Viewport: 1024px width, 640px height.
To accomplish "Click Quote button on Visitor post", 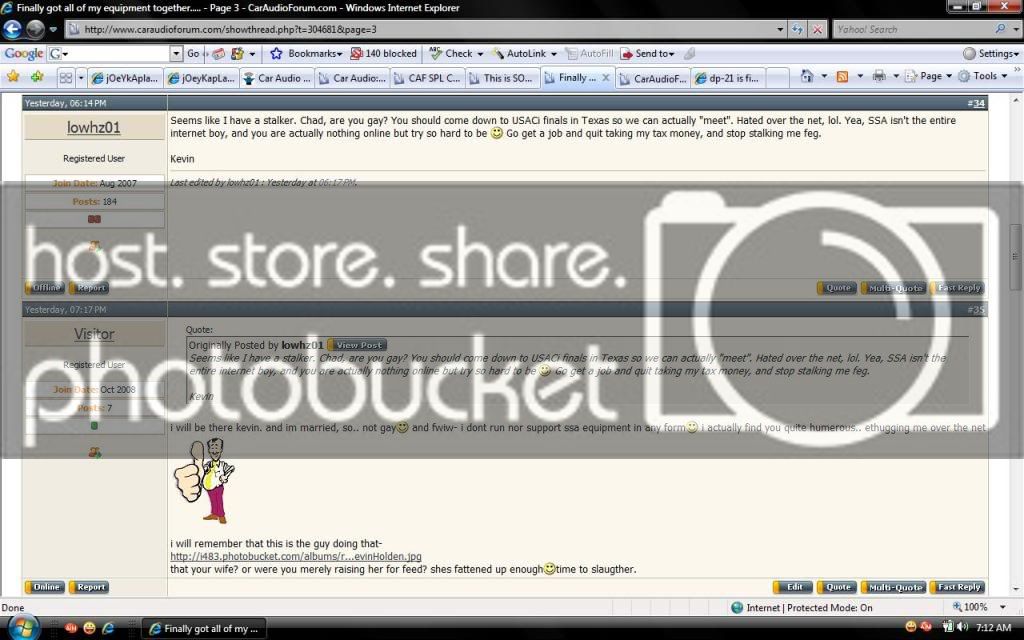I will tap(837, 587).
